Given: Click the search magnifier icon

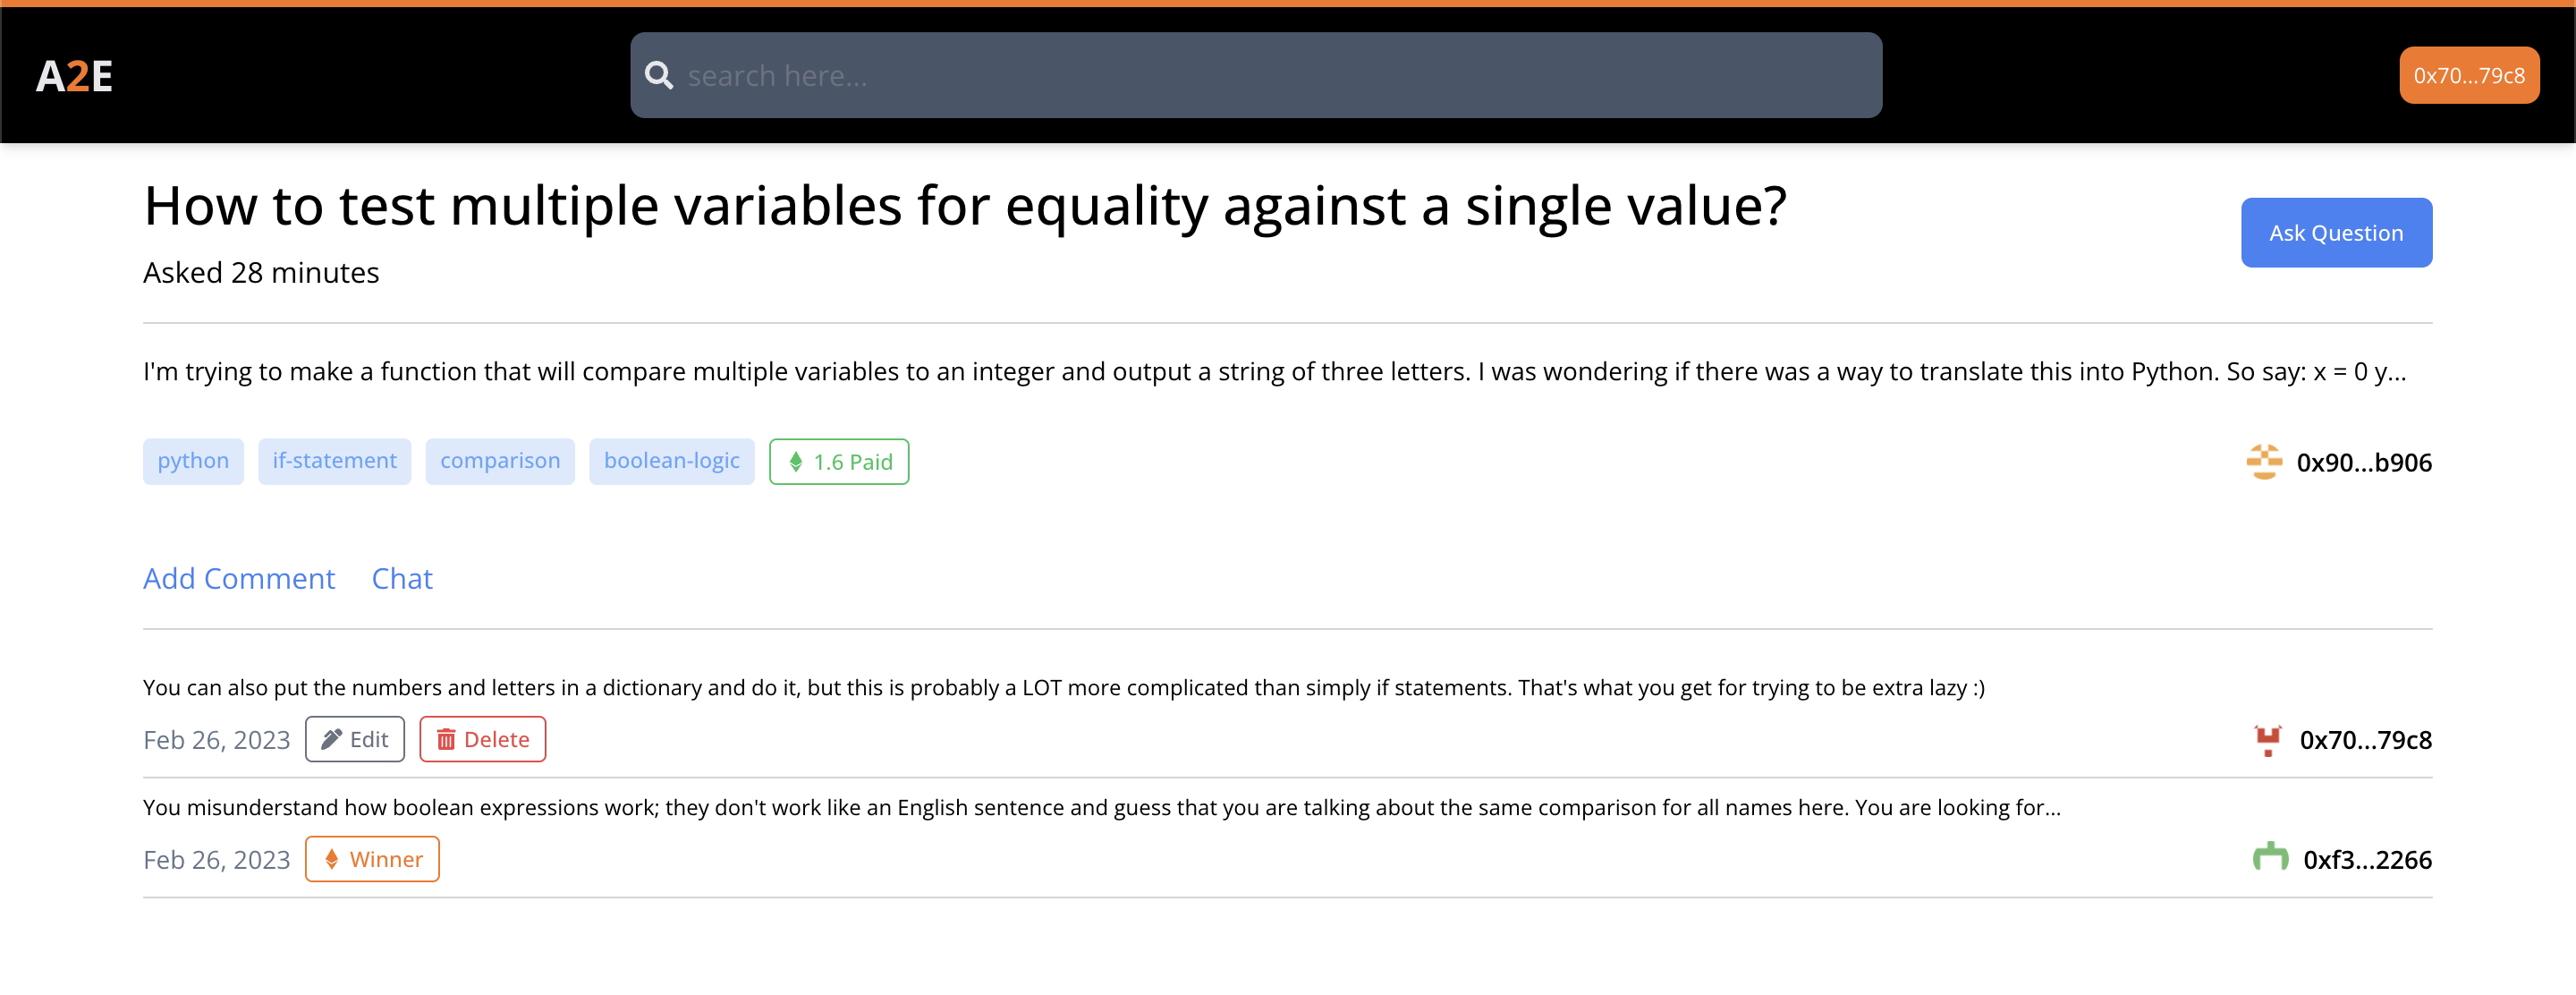Looking at the screenshot, I should pos(659,76).
